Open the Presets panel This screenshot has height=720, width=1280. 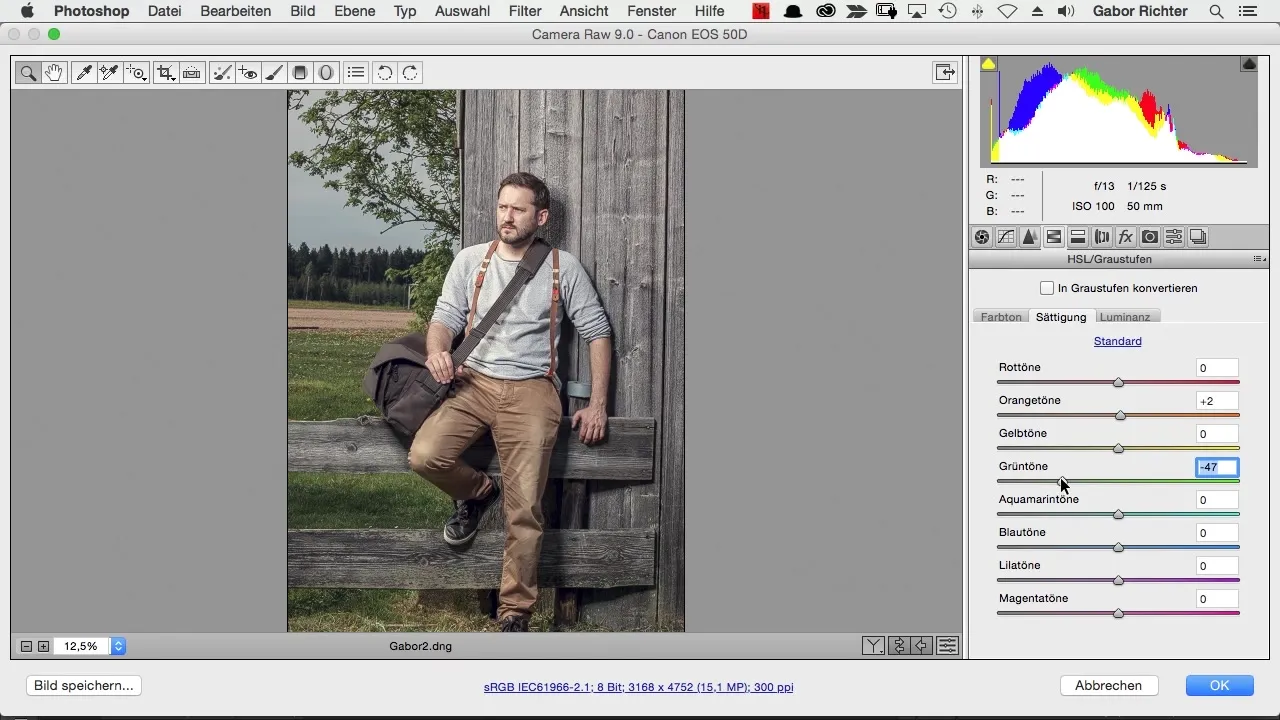click(1174, 237)
